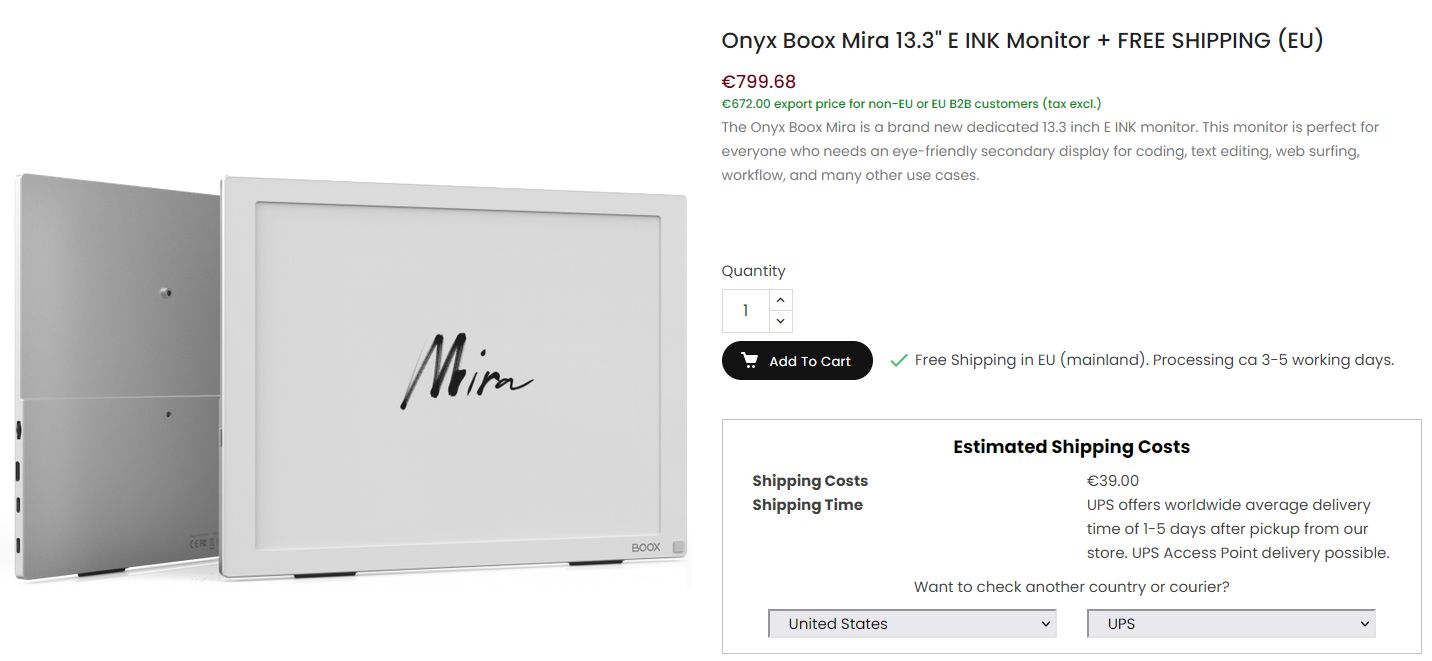Click the quantity number input field
The width and height of the screenshot is (1432, 661).
tap(746, 311)
